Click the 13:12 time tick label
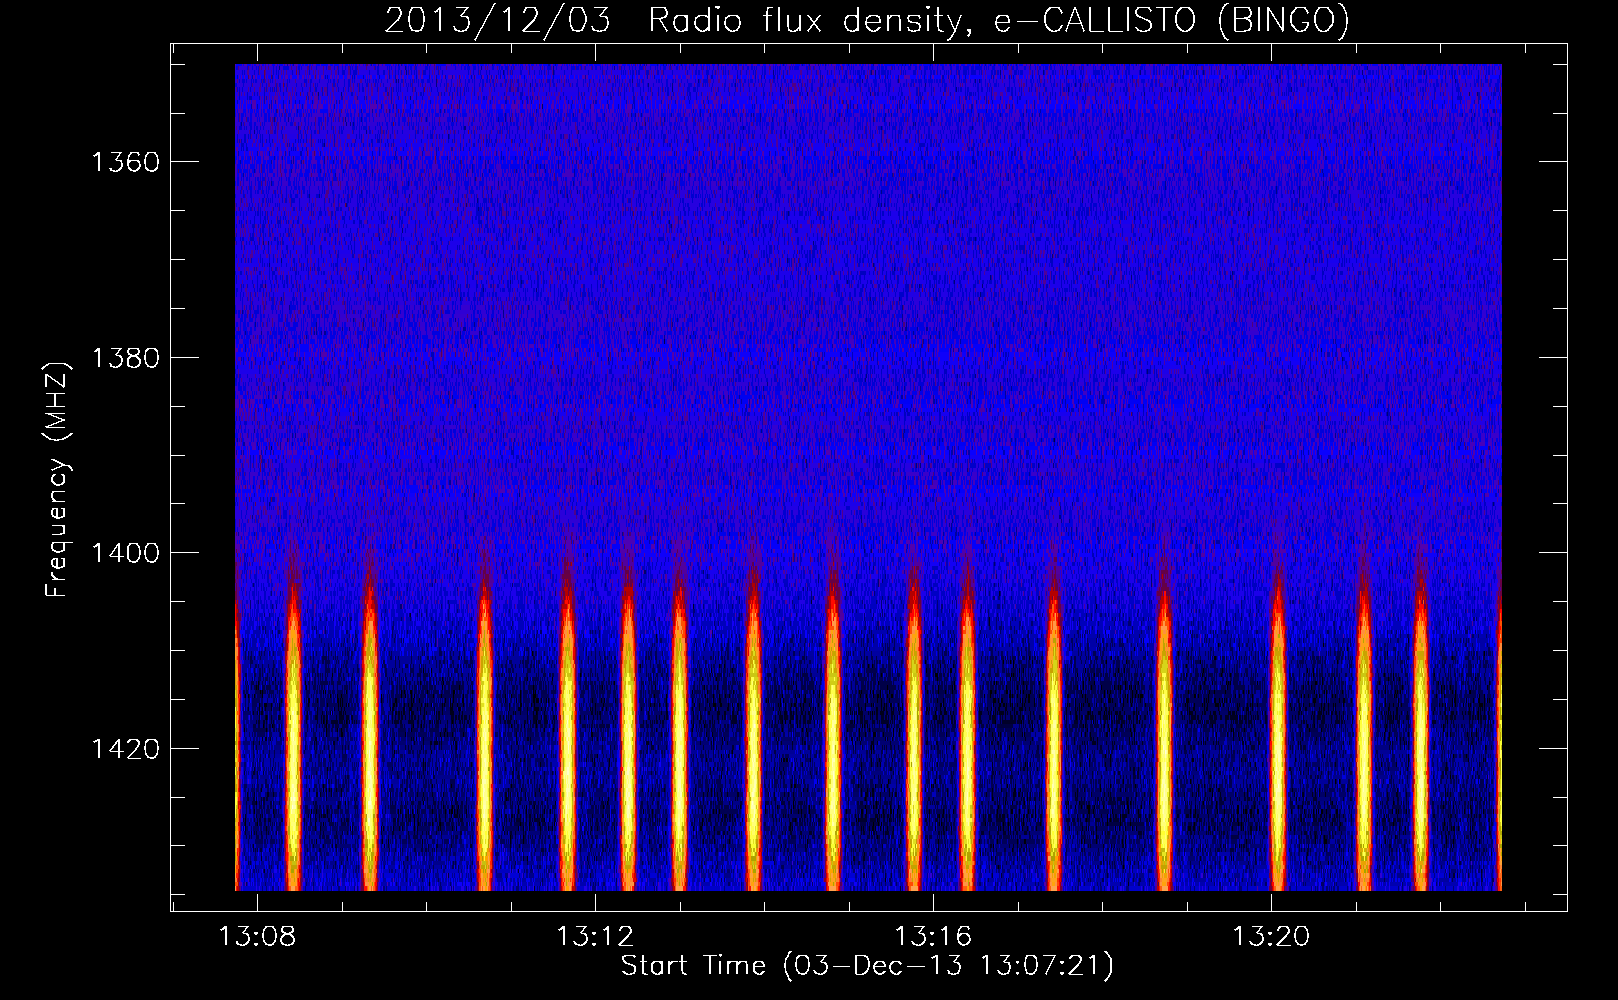Viewport: 1618px width, 1000px height. tap(595, 937)
